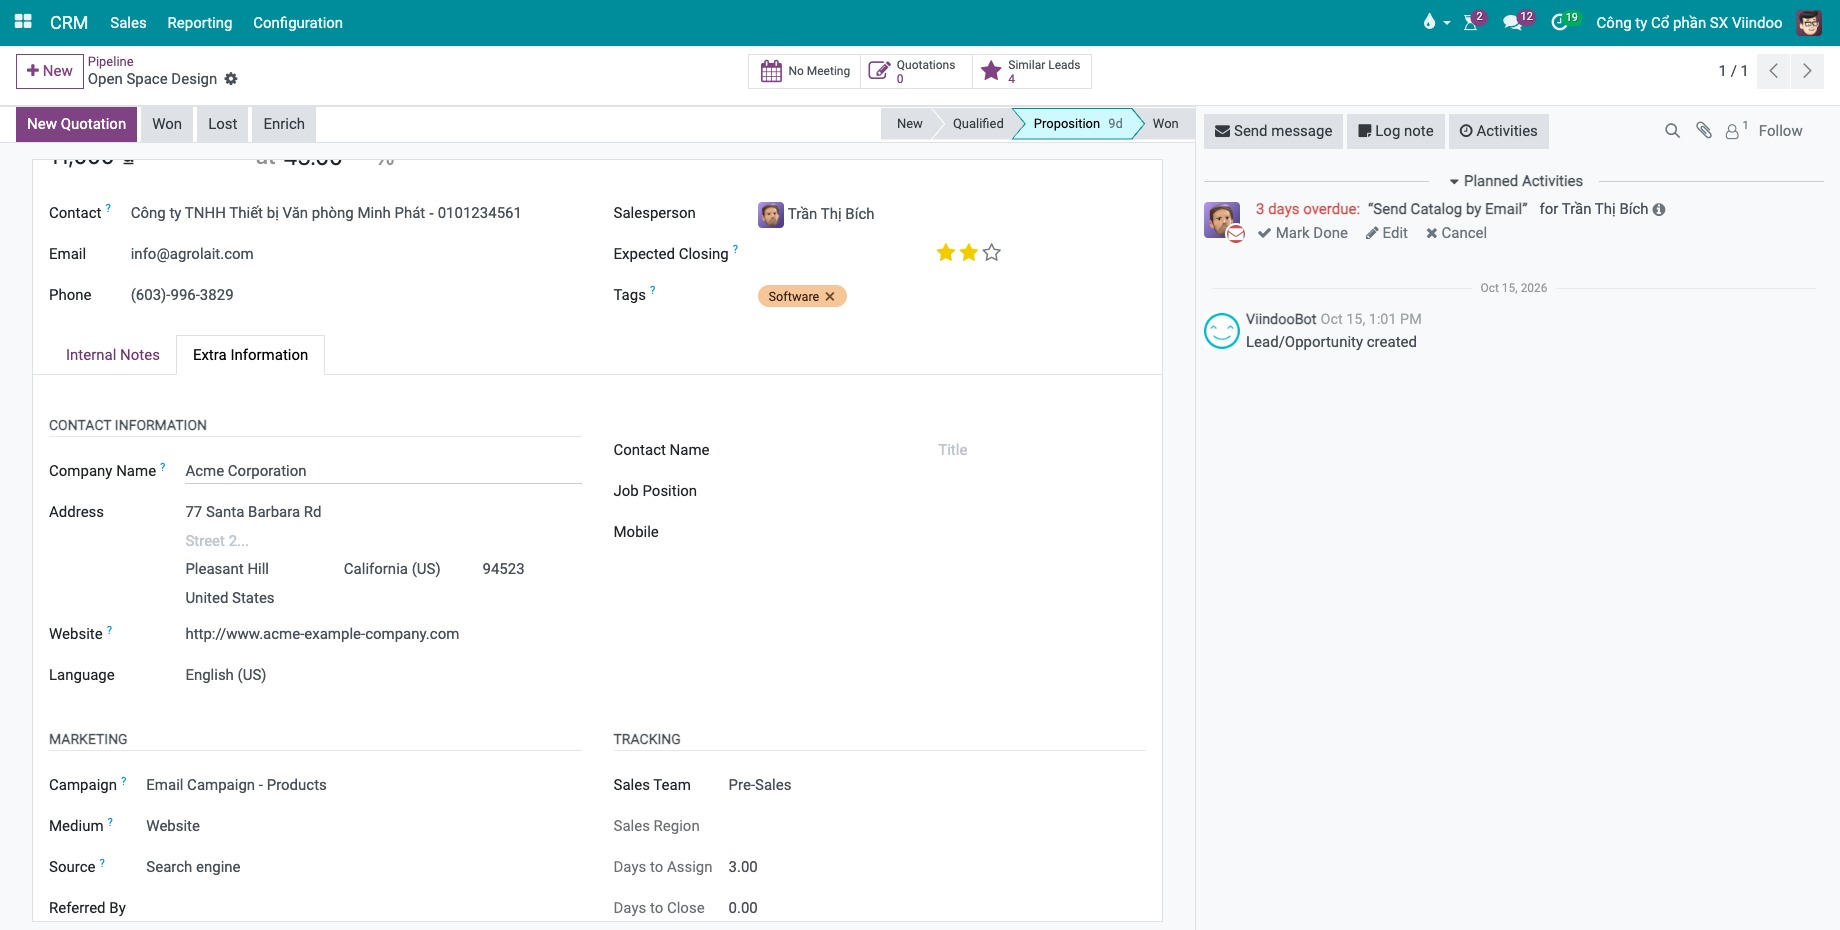Mark Done the overdue activity
Viewport: 1840px width, 930px height.
[1303, 233]
